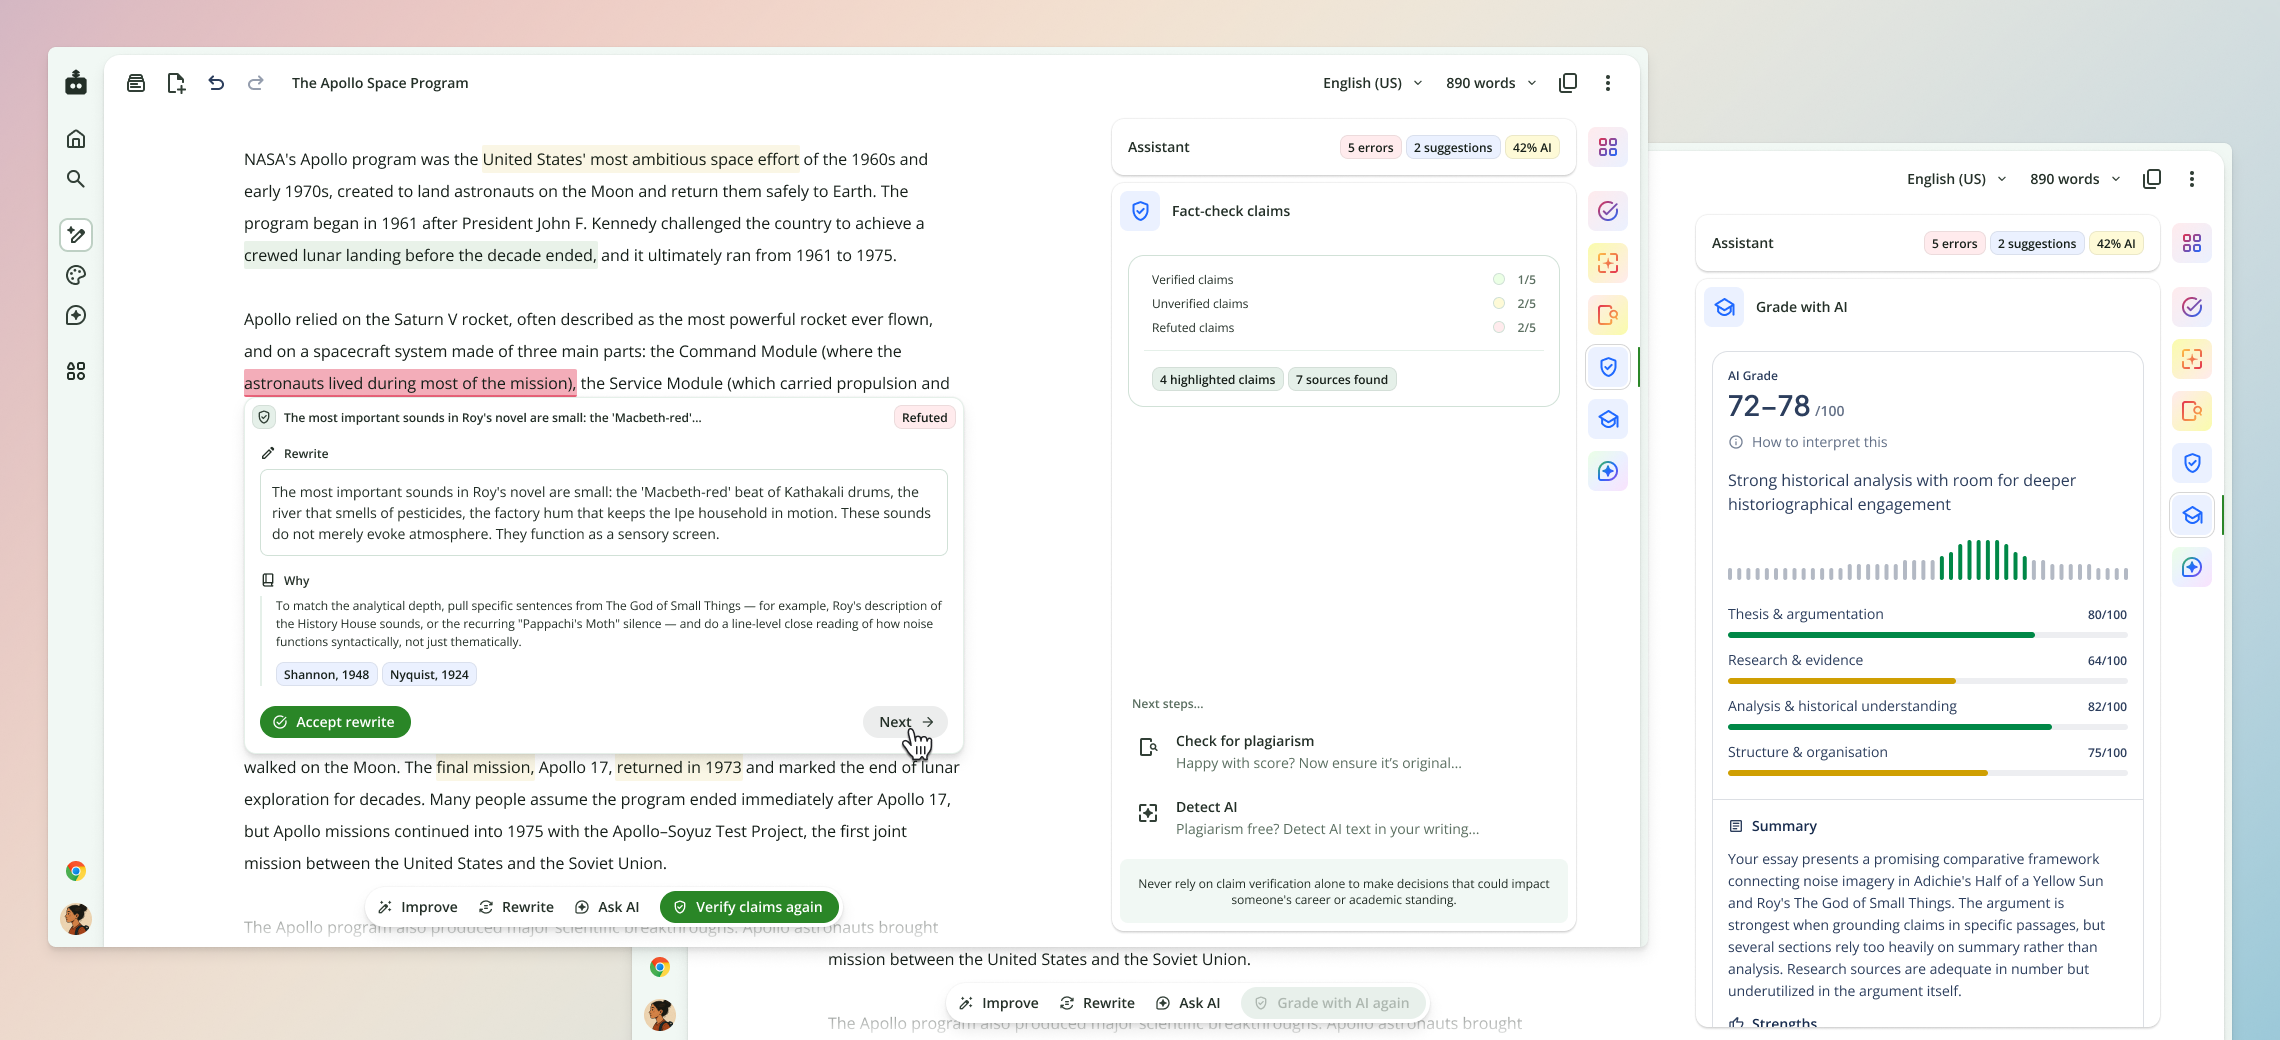Click the 42% AI badge in the front Assistant panel

point(1532,148)
